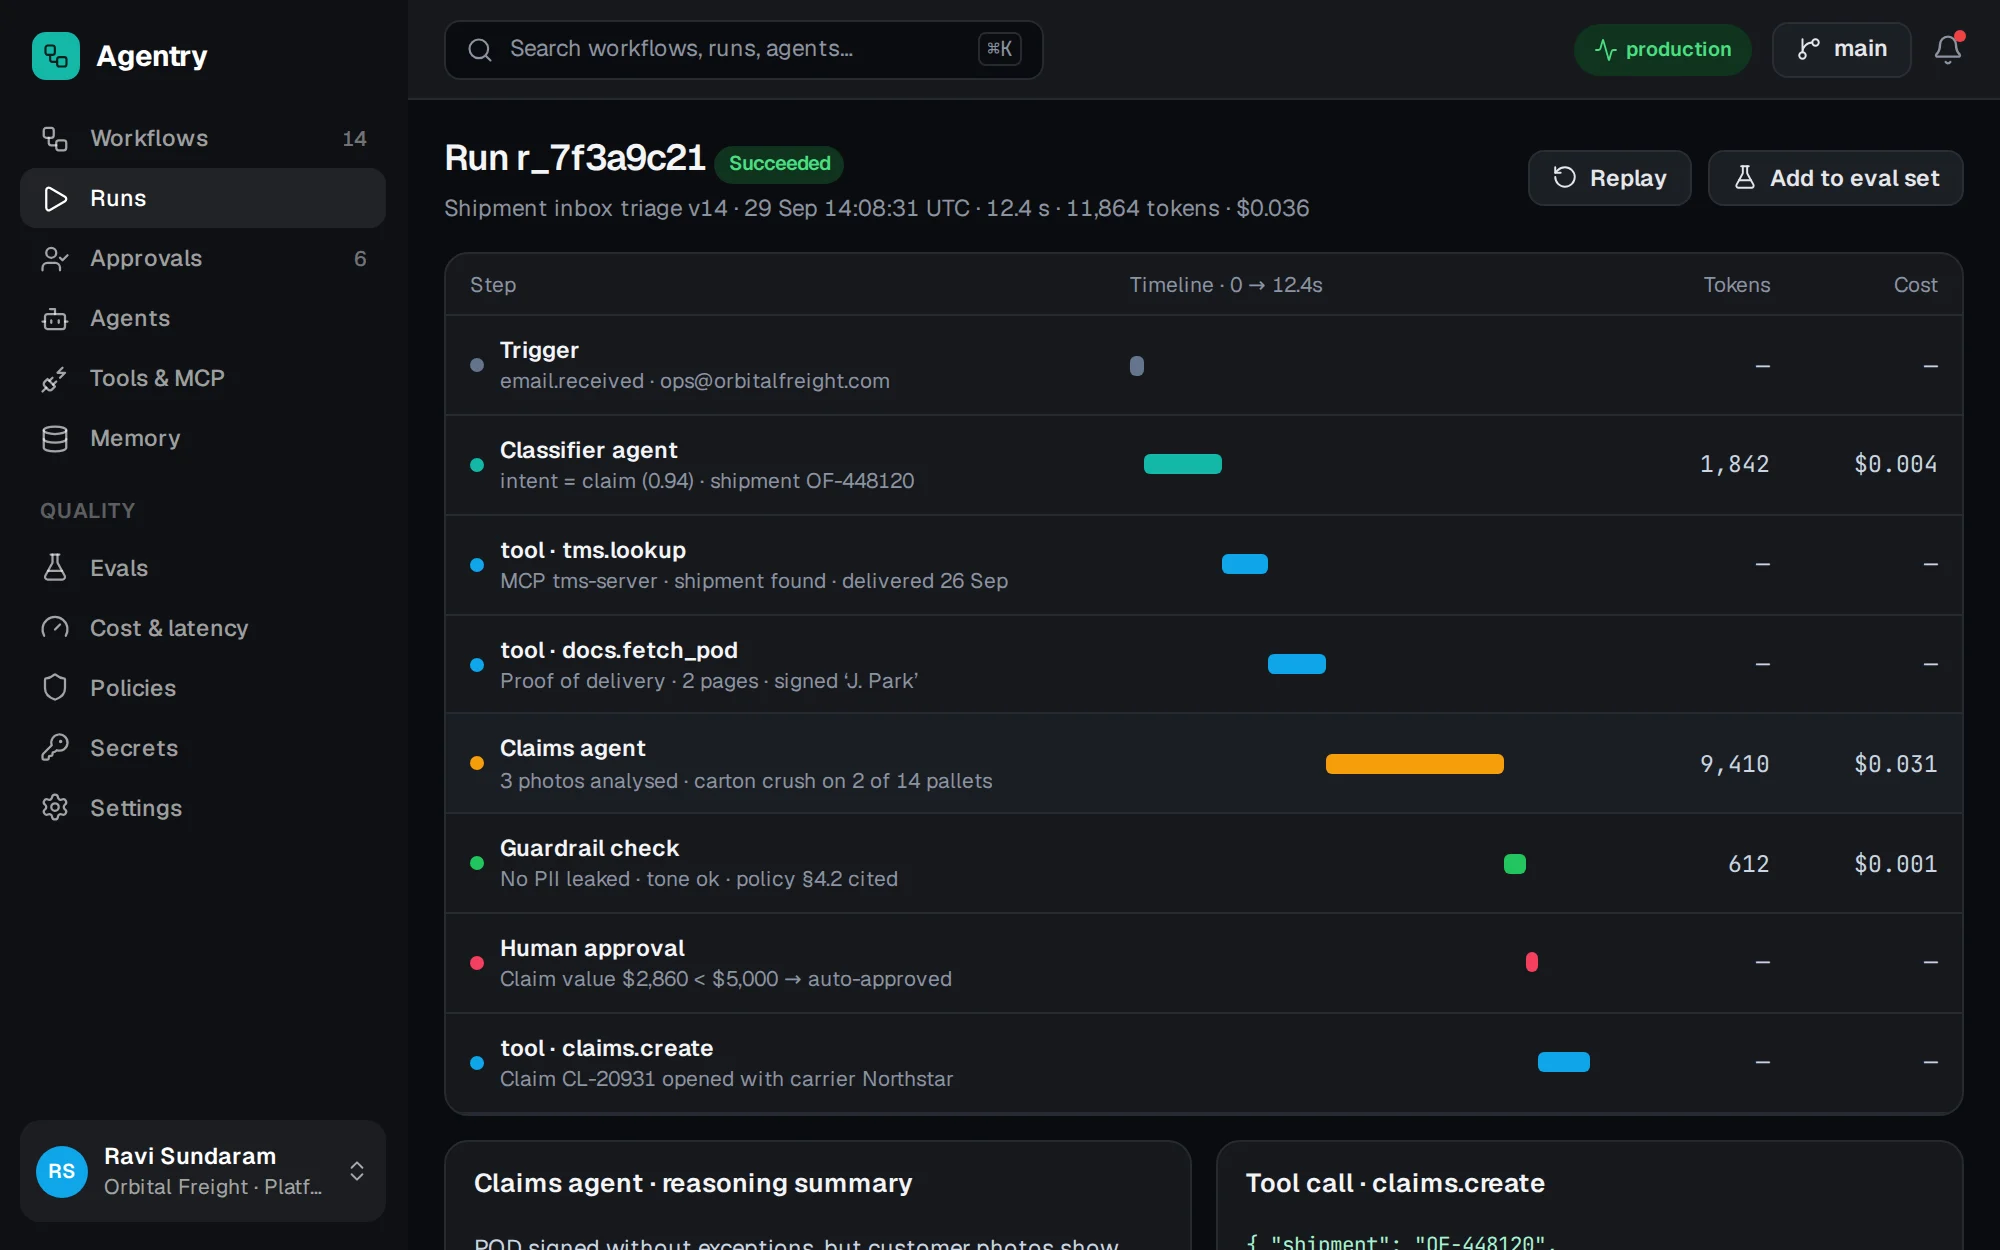
Task: Click the red Human approval timeline marker
Action: pos(1532,962)
